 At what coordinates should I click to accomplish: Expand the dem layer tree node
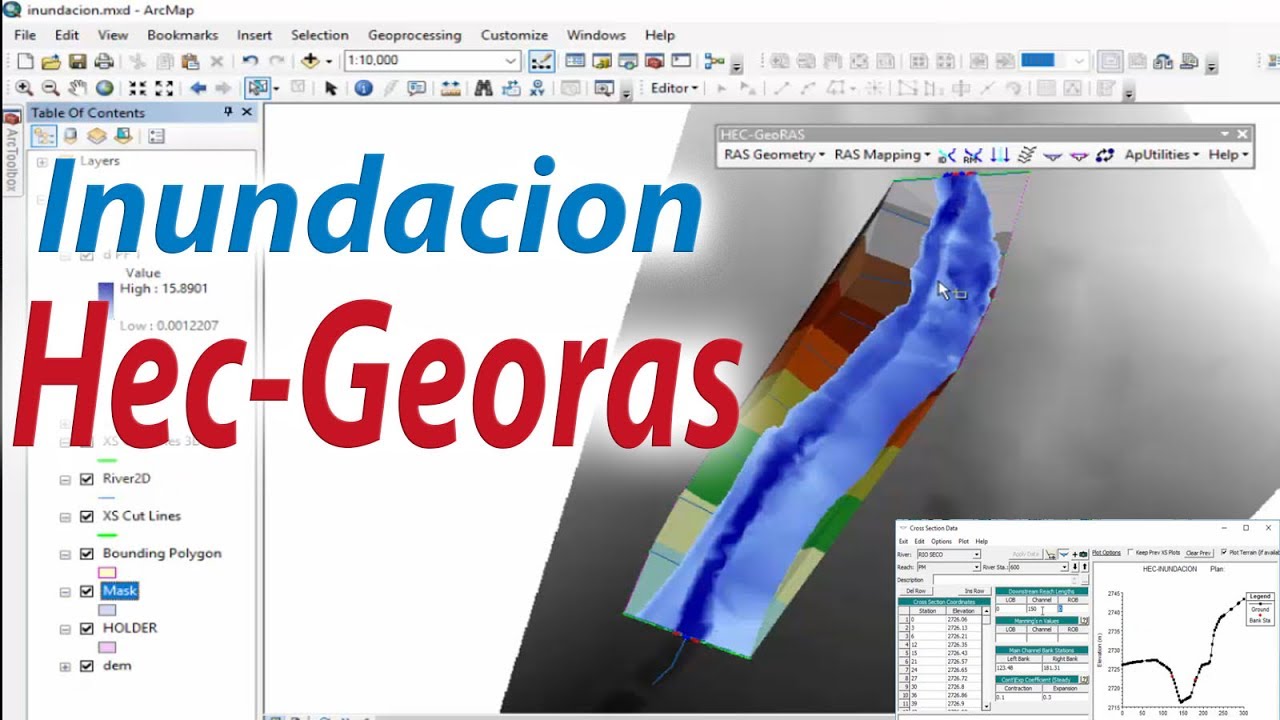tap(65, 666)
